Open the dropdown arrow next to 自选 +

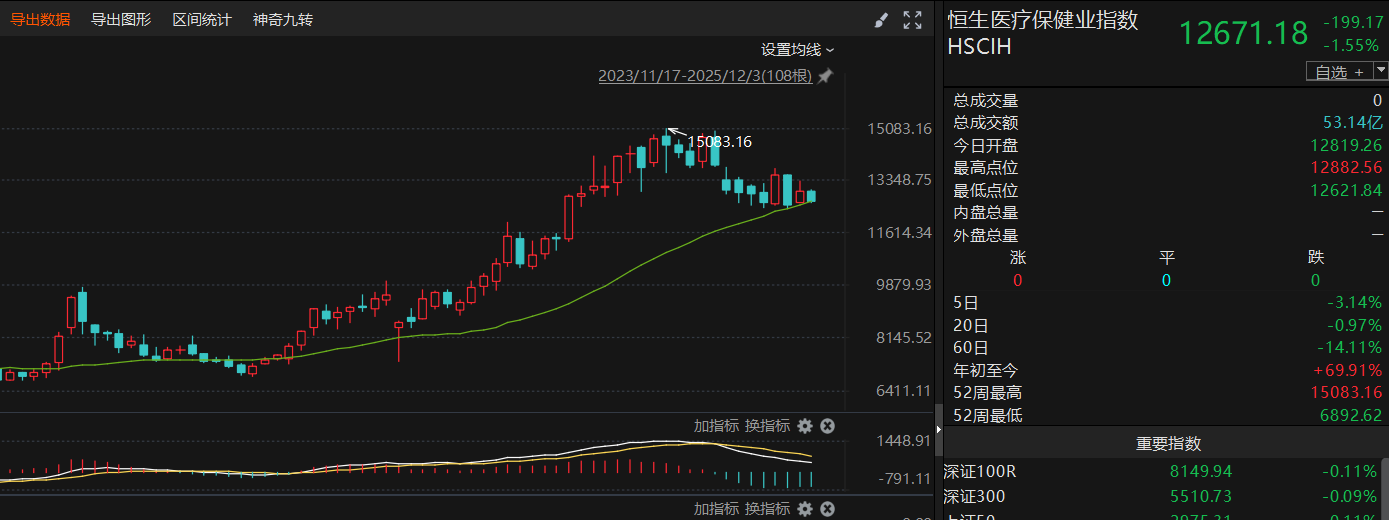pos(1381,70)
